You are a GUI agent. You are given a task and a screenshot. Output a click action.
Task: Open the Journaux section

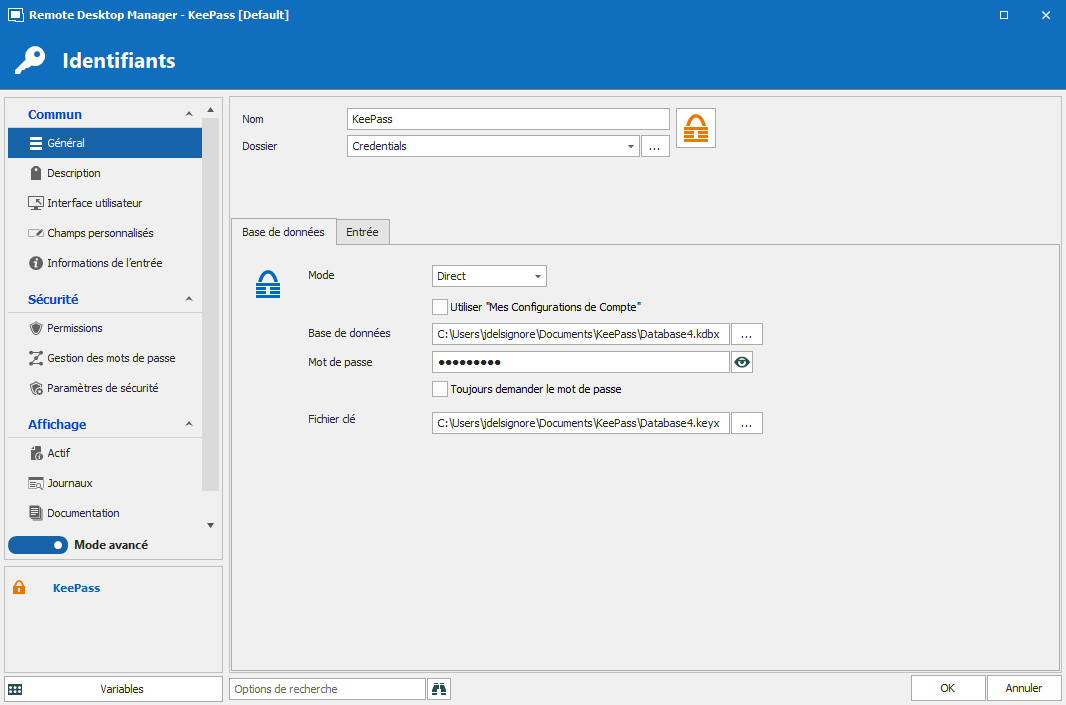click(69, 483)
